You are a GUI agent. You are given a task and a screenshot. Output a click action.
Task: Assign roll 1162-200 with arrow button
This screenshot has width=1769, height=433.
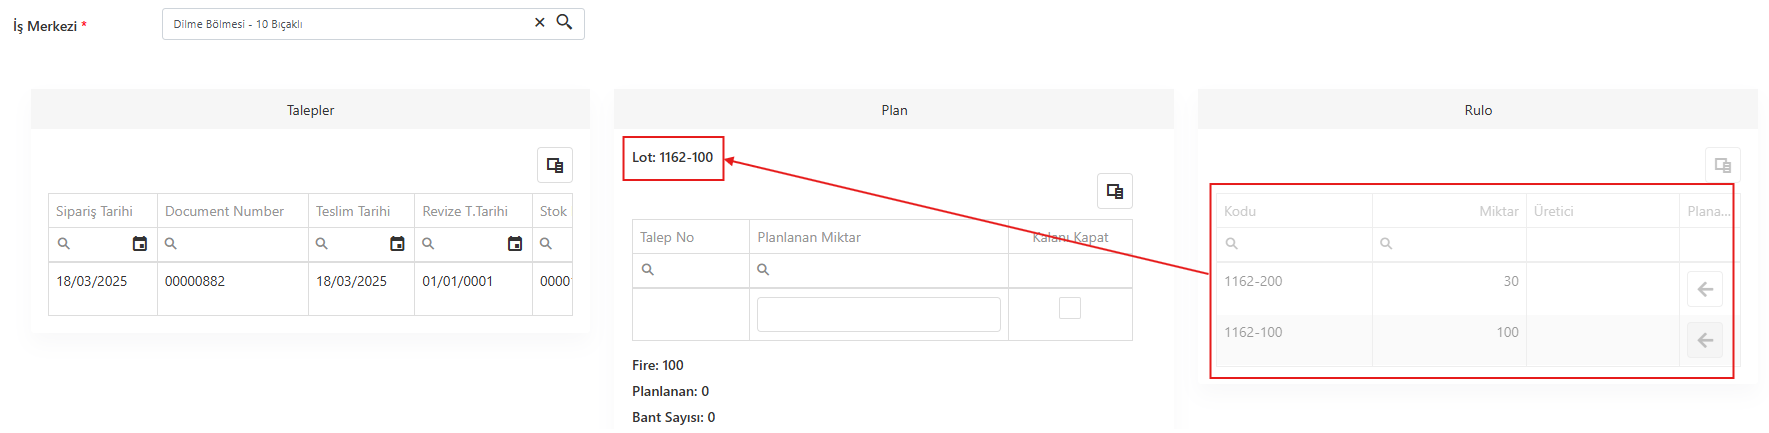1705,289
